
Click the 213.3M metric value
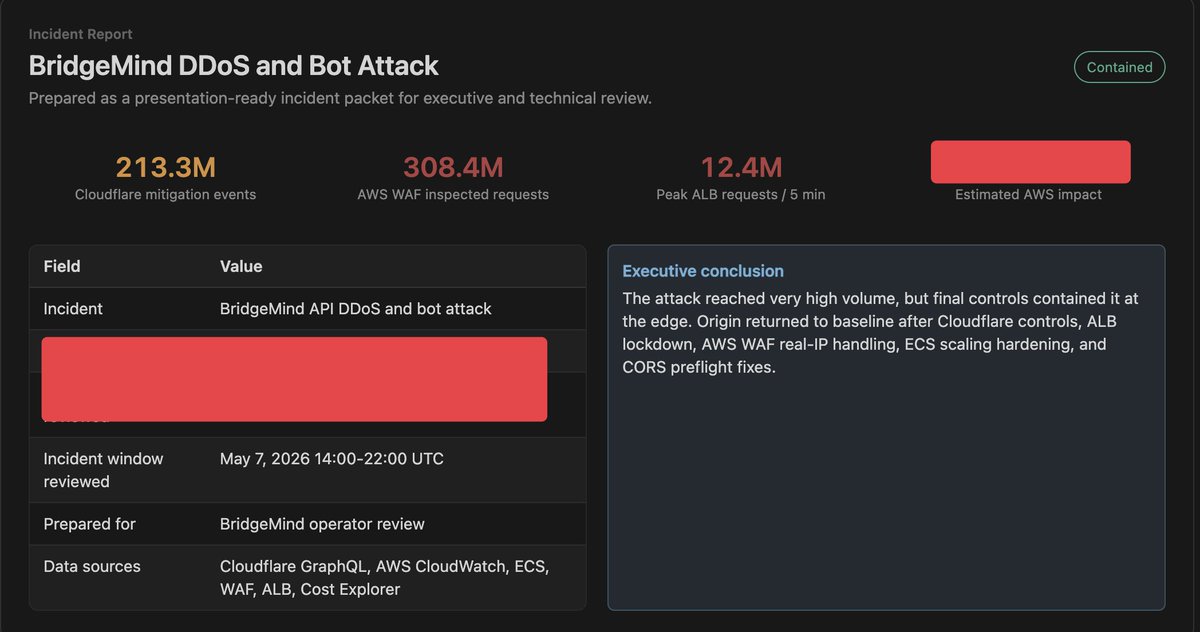coord(166,166)
